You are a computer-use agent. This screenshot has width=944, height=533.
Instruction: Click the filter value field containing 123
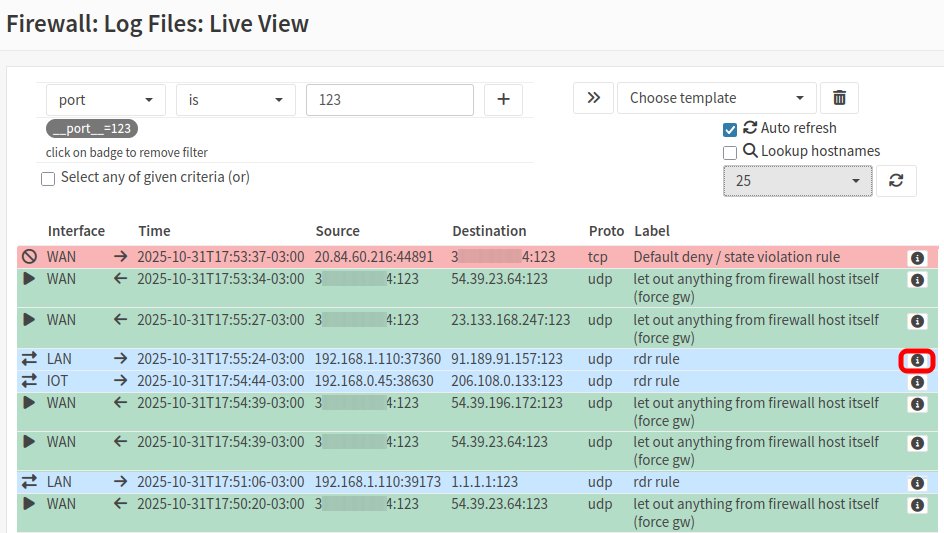(390, 100)
